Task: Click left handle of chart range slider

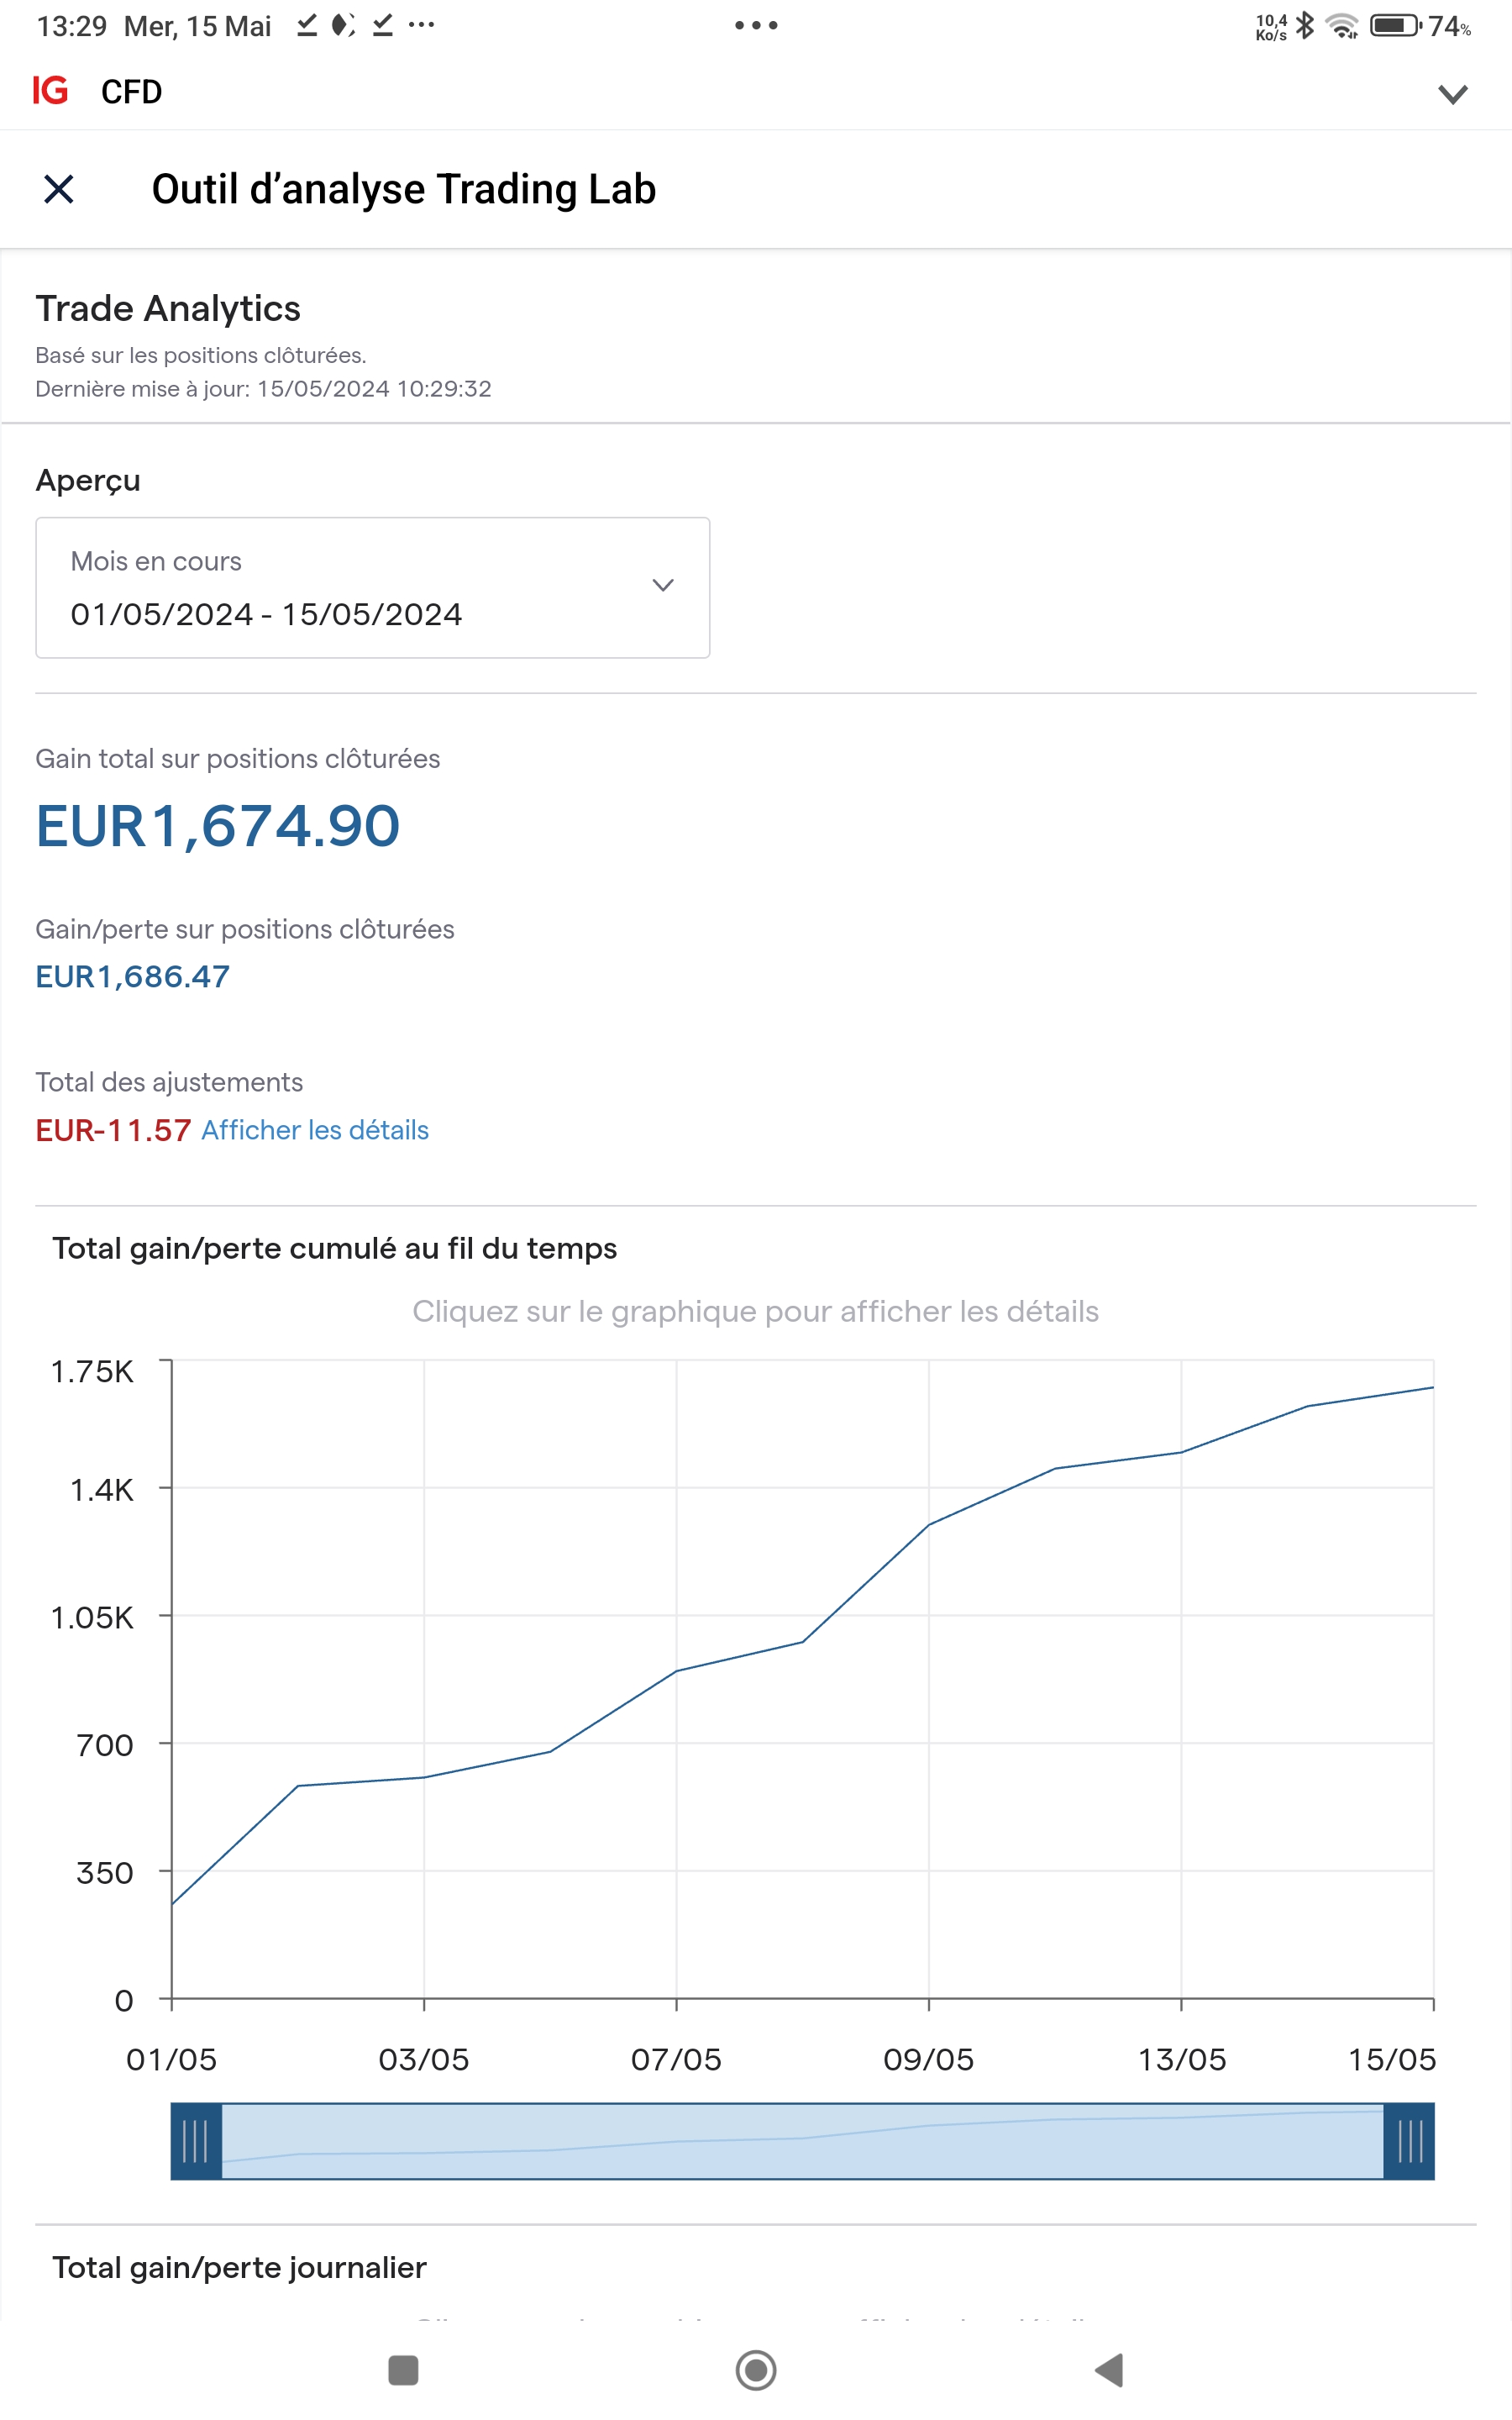Action: point(196,2141)
